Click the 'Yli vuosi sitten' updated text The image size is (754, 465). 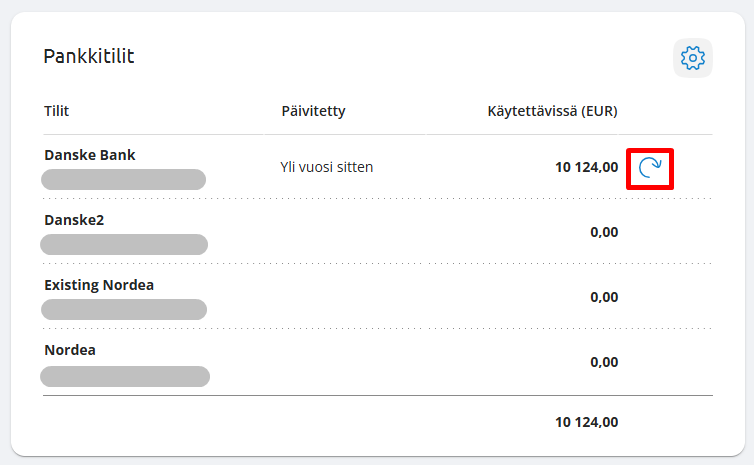(327, 167)
